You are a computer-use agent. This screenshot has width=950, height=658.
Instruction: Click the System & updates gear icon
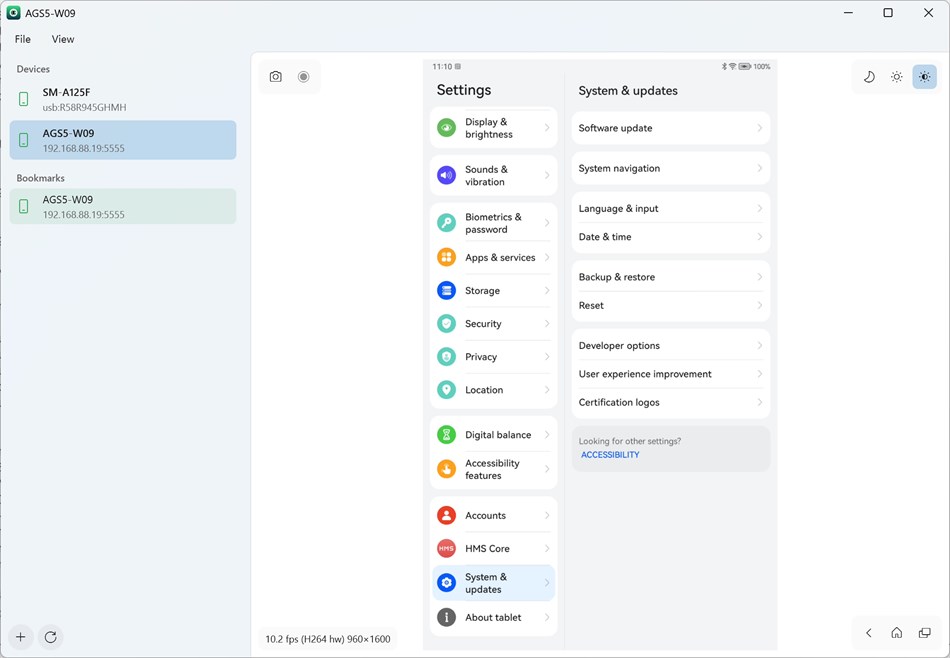[x=447, y=583]
